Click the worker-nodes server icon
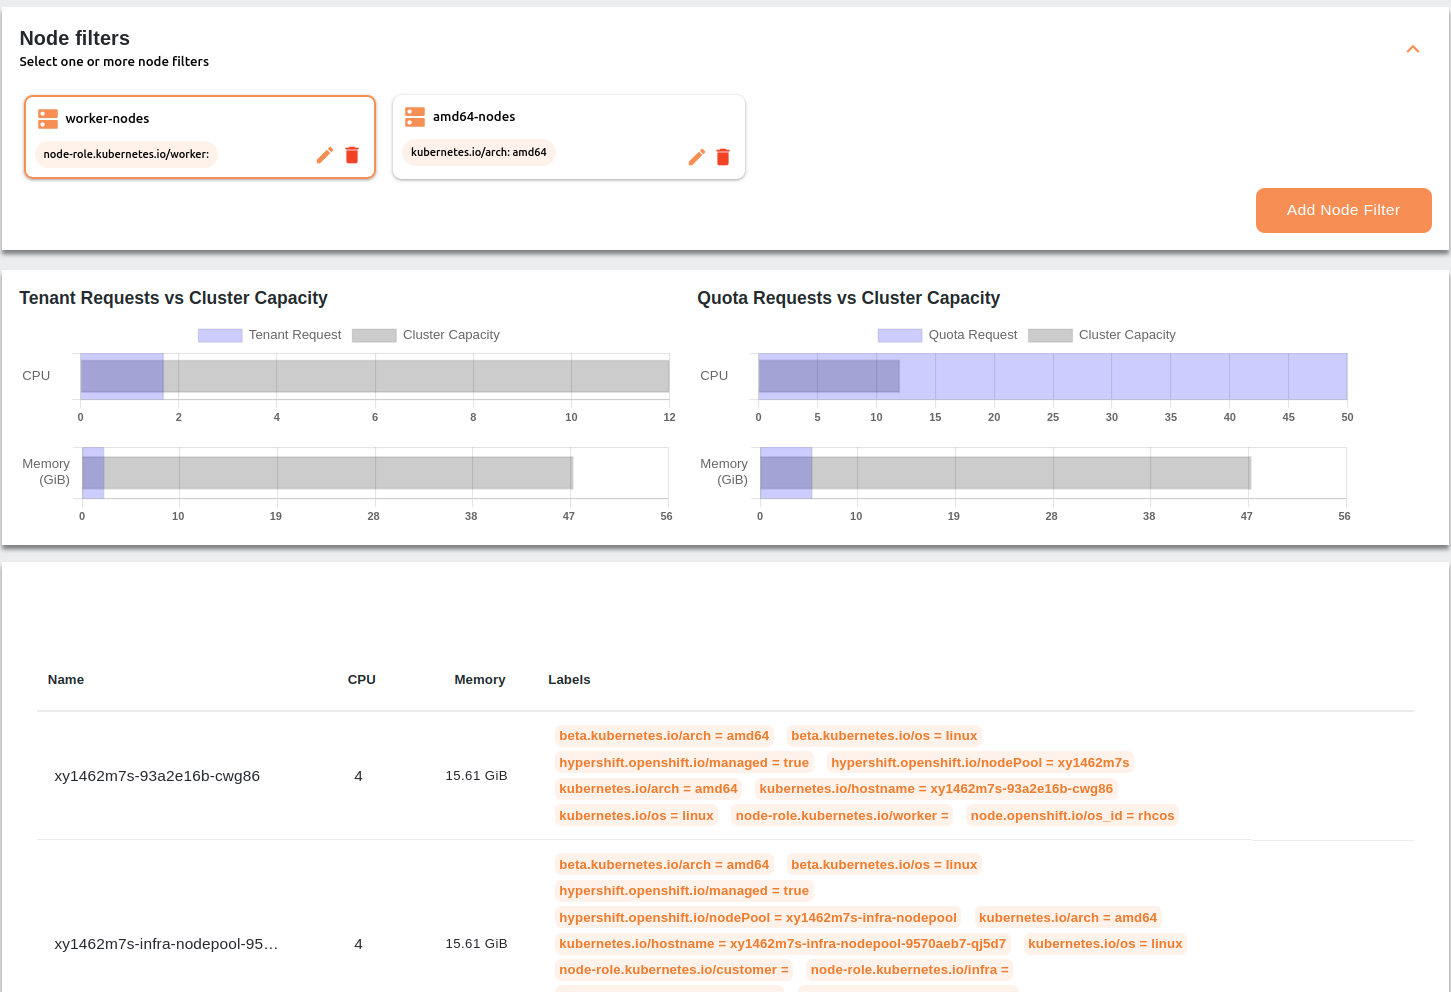The width and height of the screenshot is (1451, 992). point(48,119)
